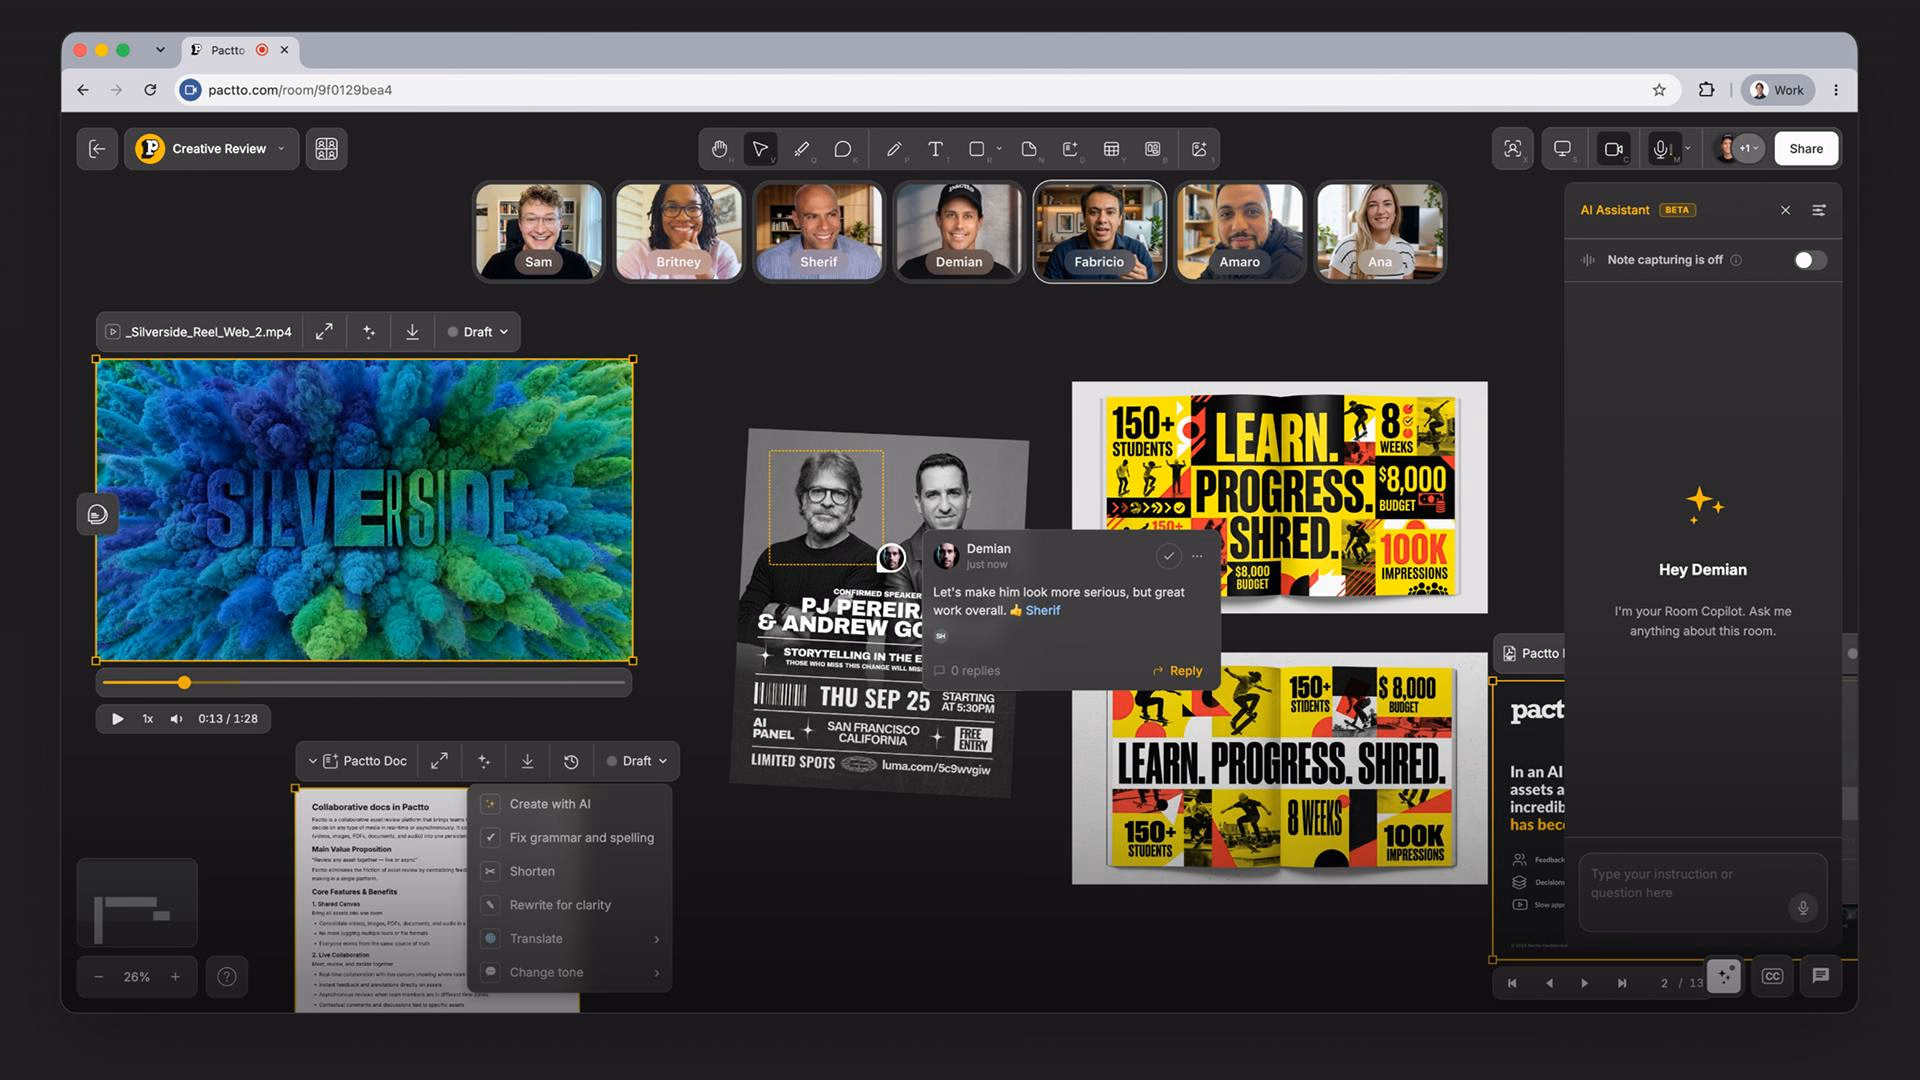Open AI Assistant settings sliders icon
This screenshot has width=1920, height=1080.
[x=1819, y=210]
